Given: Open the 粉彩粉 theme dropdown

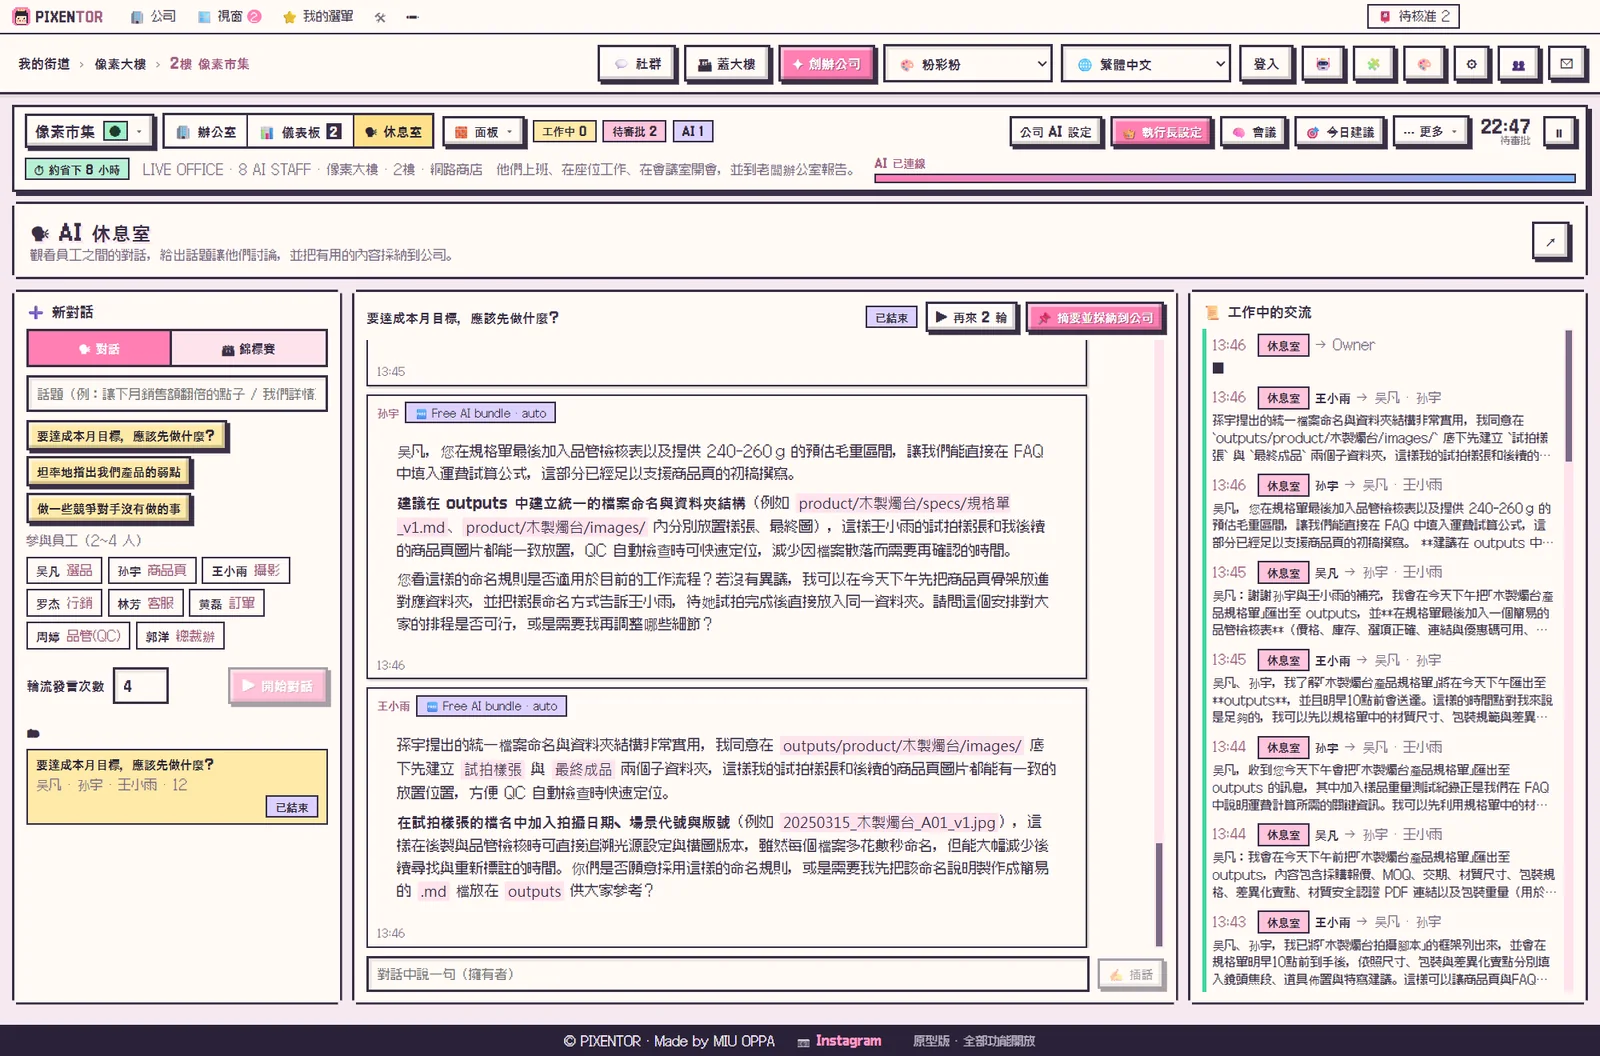Looking at the screenshot, I should [x=968, y=64].
